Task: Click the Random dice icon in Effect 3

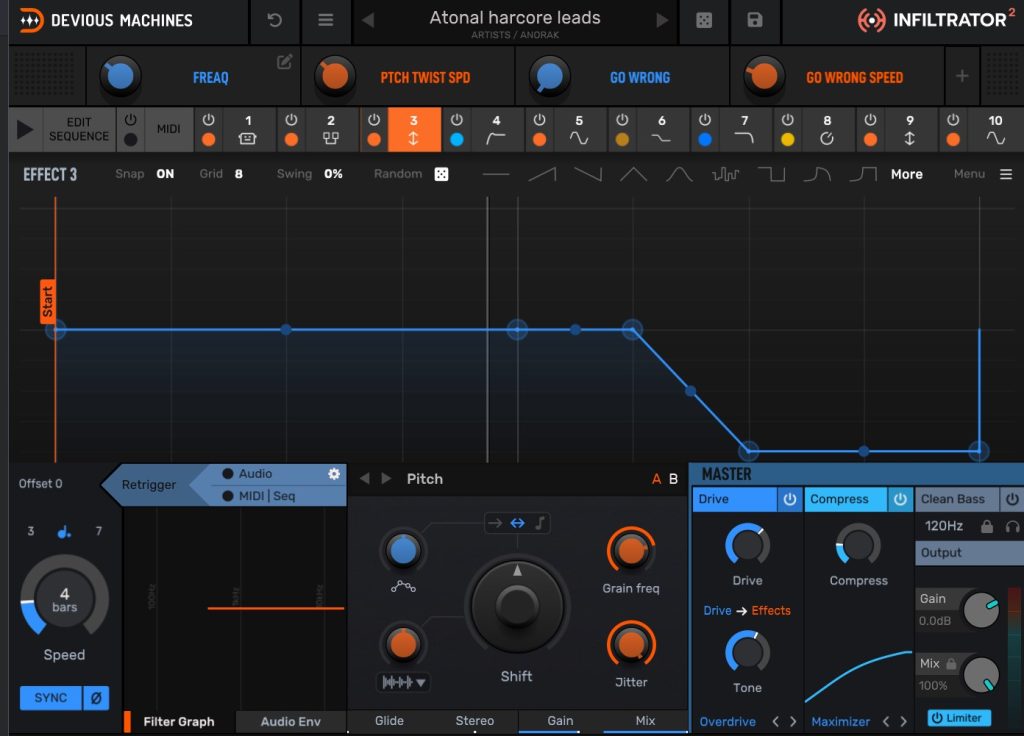Action: pyautogui.click(x=441, y=174)
